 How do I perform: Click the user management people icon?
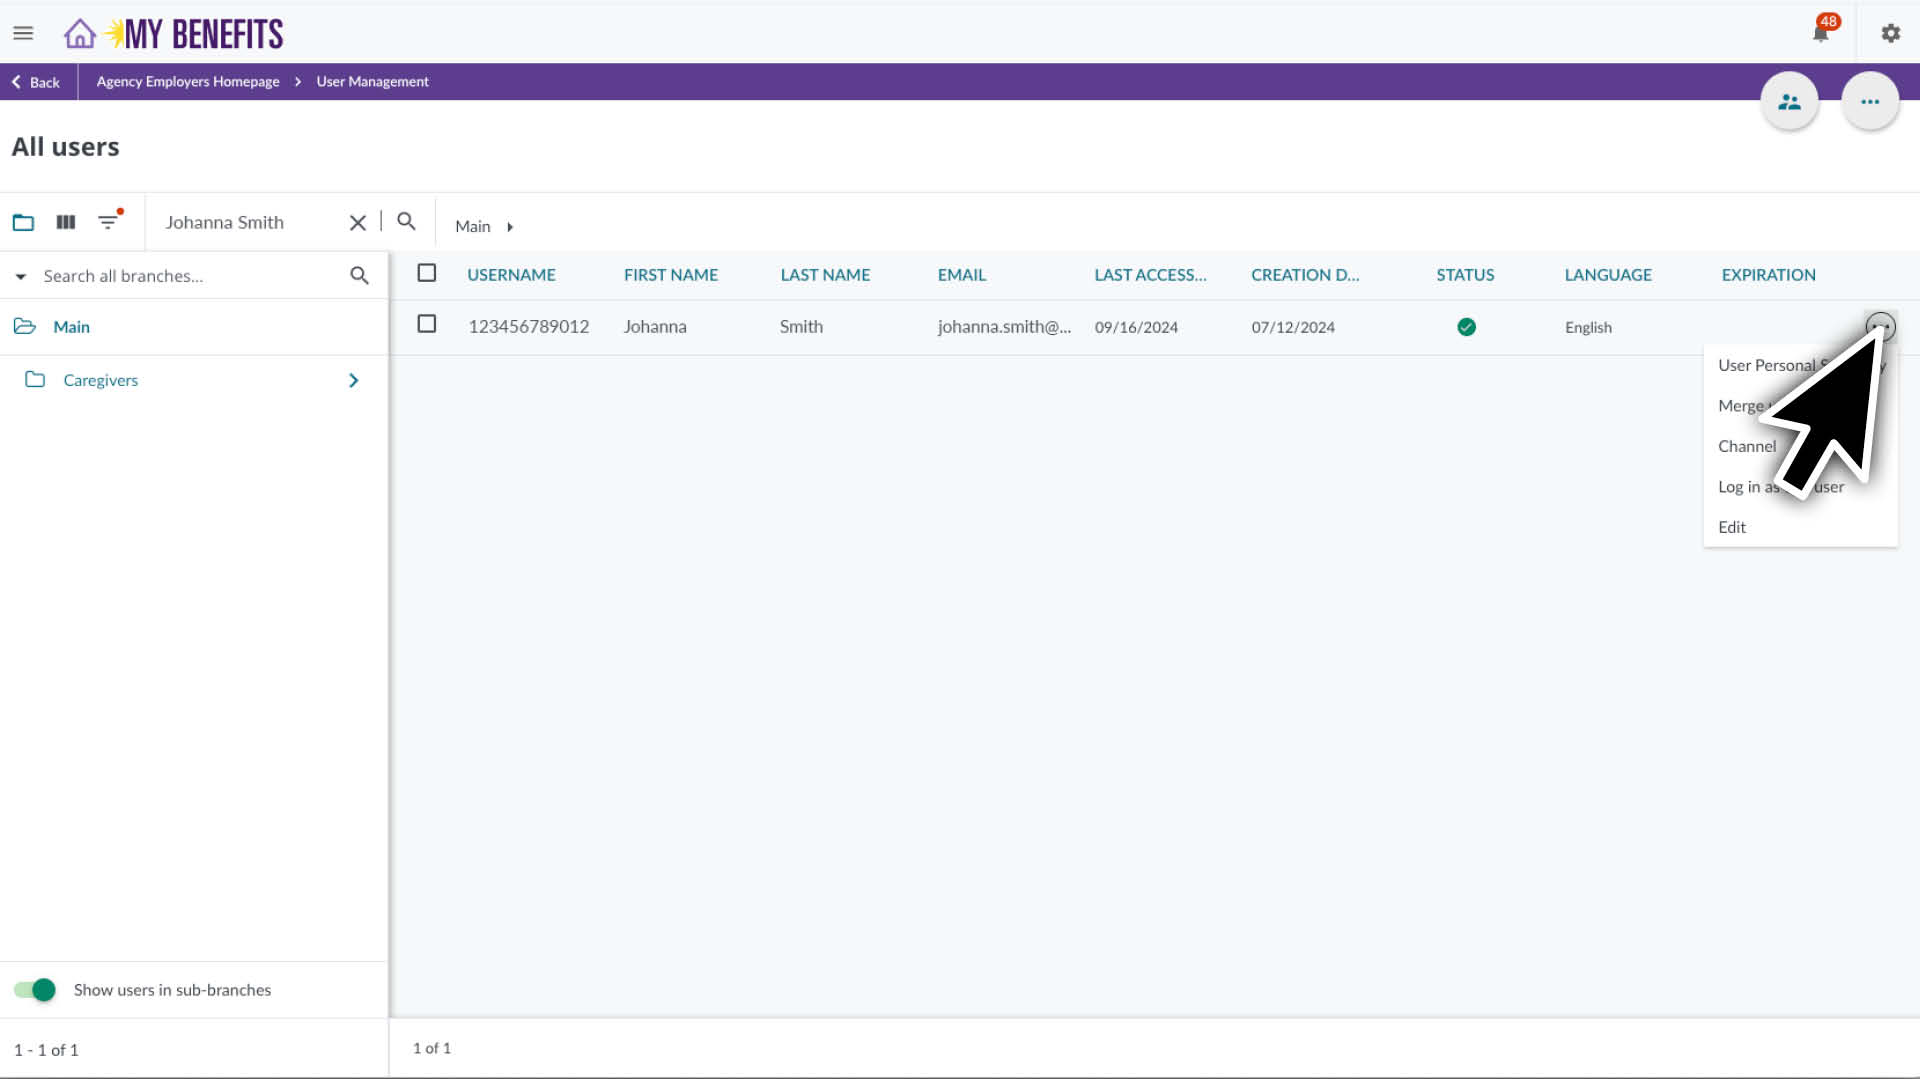click(1790, 100)
